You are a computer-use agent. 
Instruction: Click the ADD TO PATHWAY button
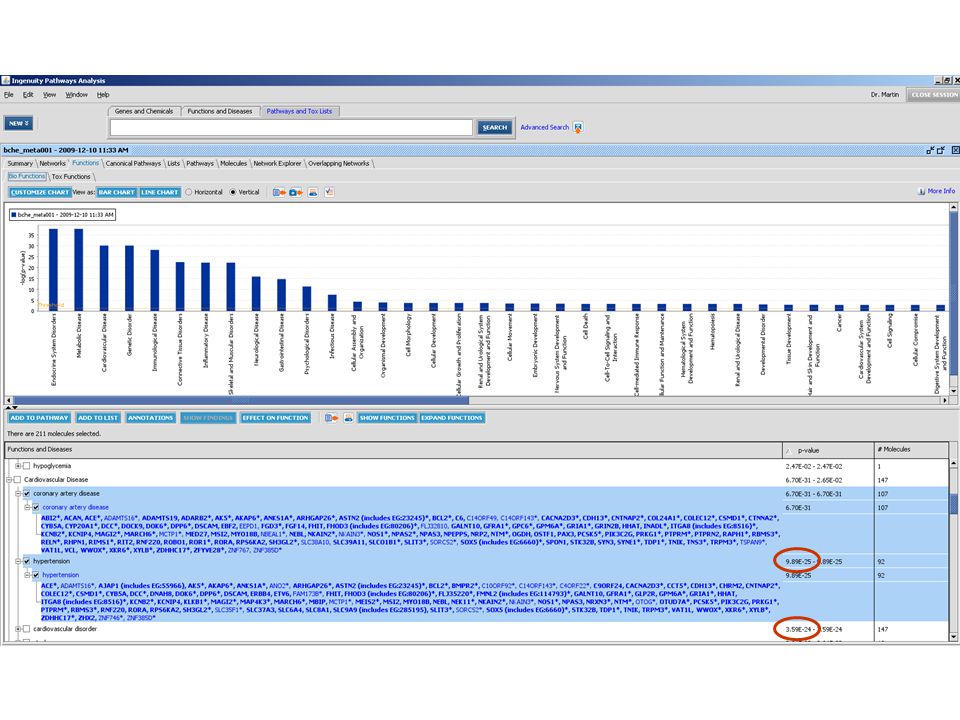coord(39,418)
